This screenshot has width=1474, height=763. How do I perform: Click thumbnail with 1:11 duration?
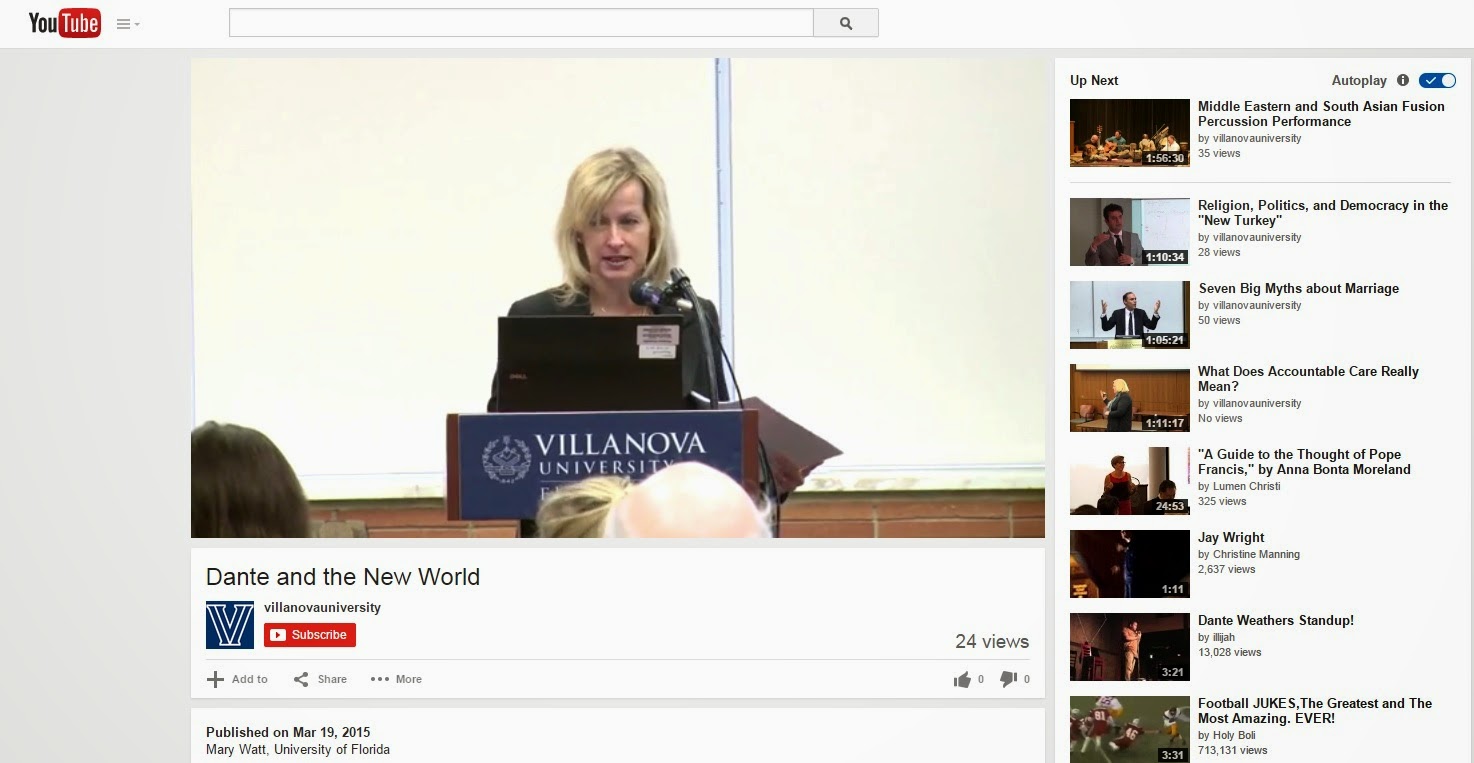(x=1130, y=564)
